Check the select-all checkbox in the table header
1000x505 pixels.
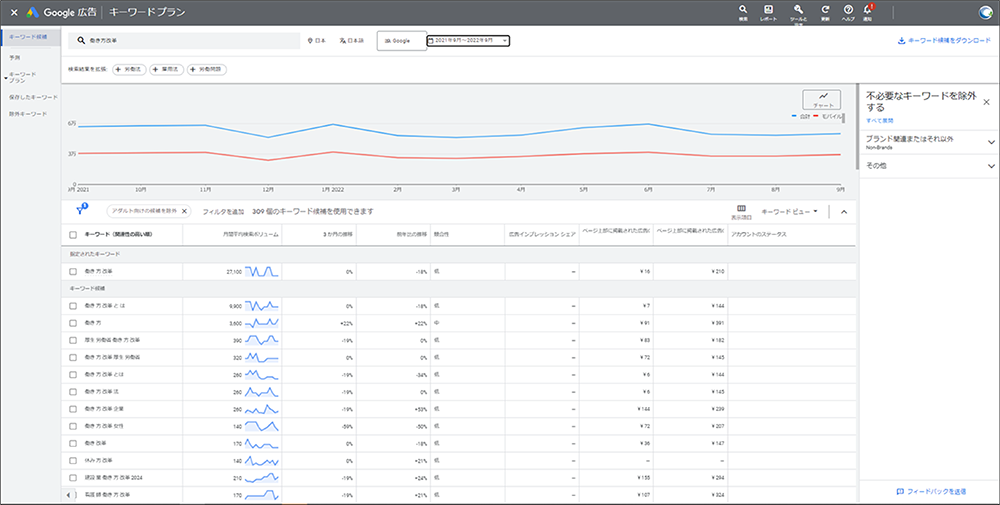click(x=73, y=235)
